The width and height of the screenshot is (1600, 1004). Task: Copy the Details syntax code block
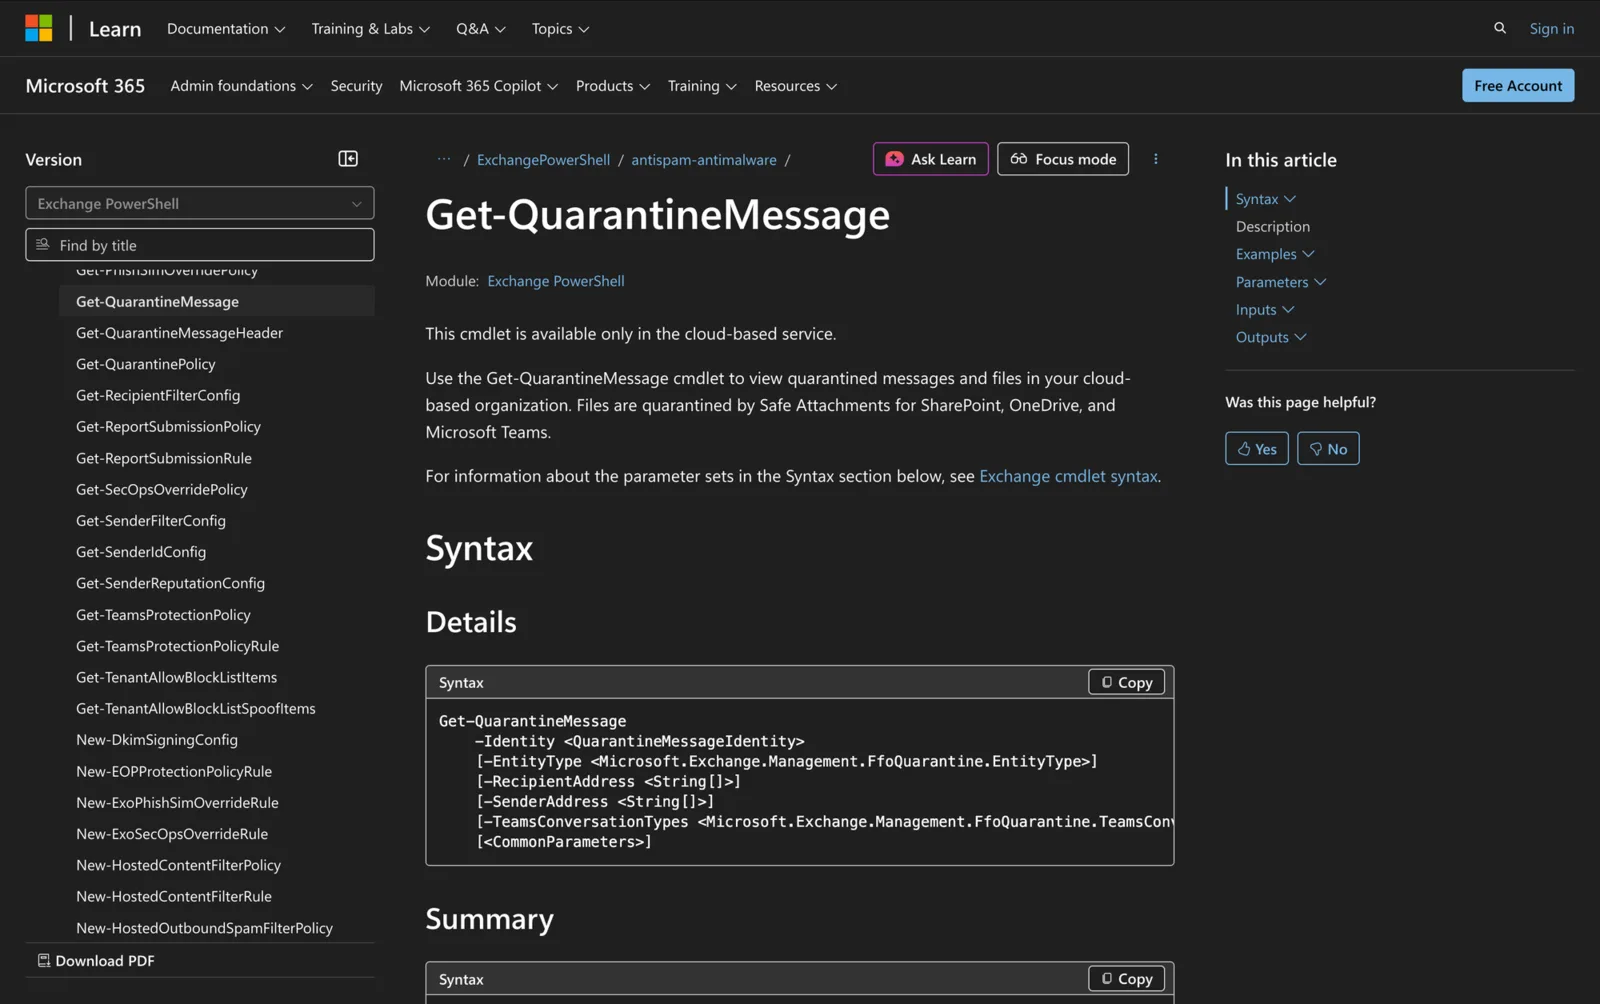pos(1127,682)
